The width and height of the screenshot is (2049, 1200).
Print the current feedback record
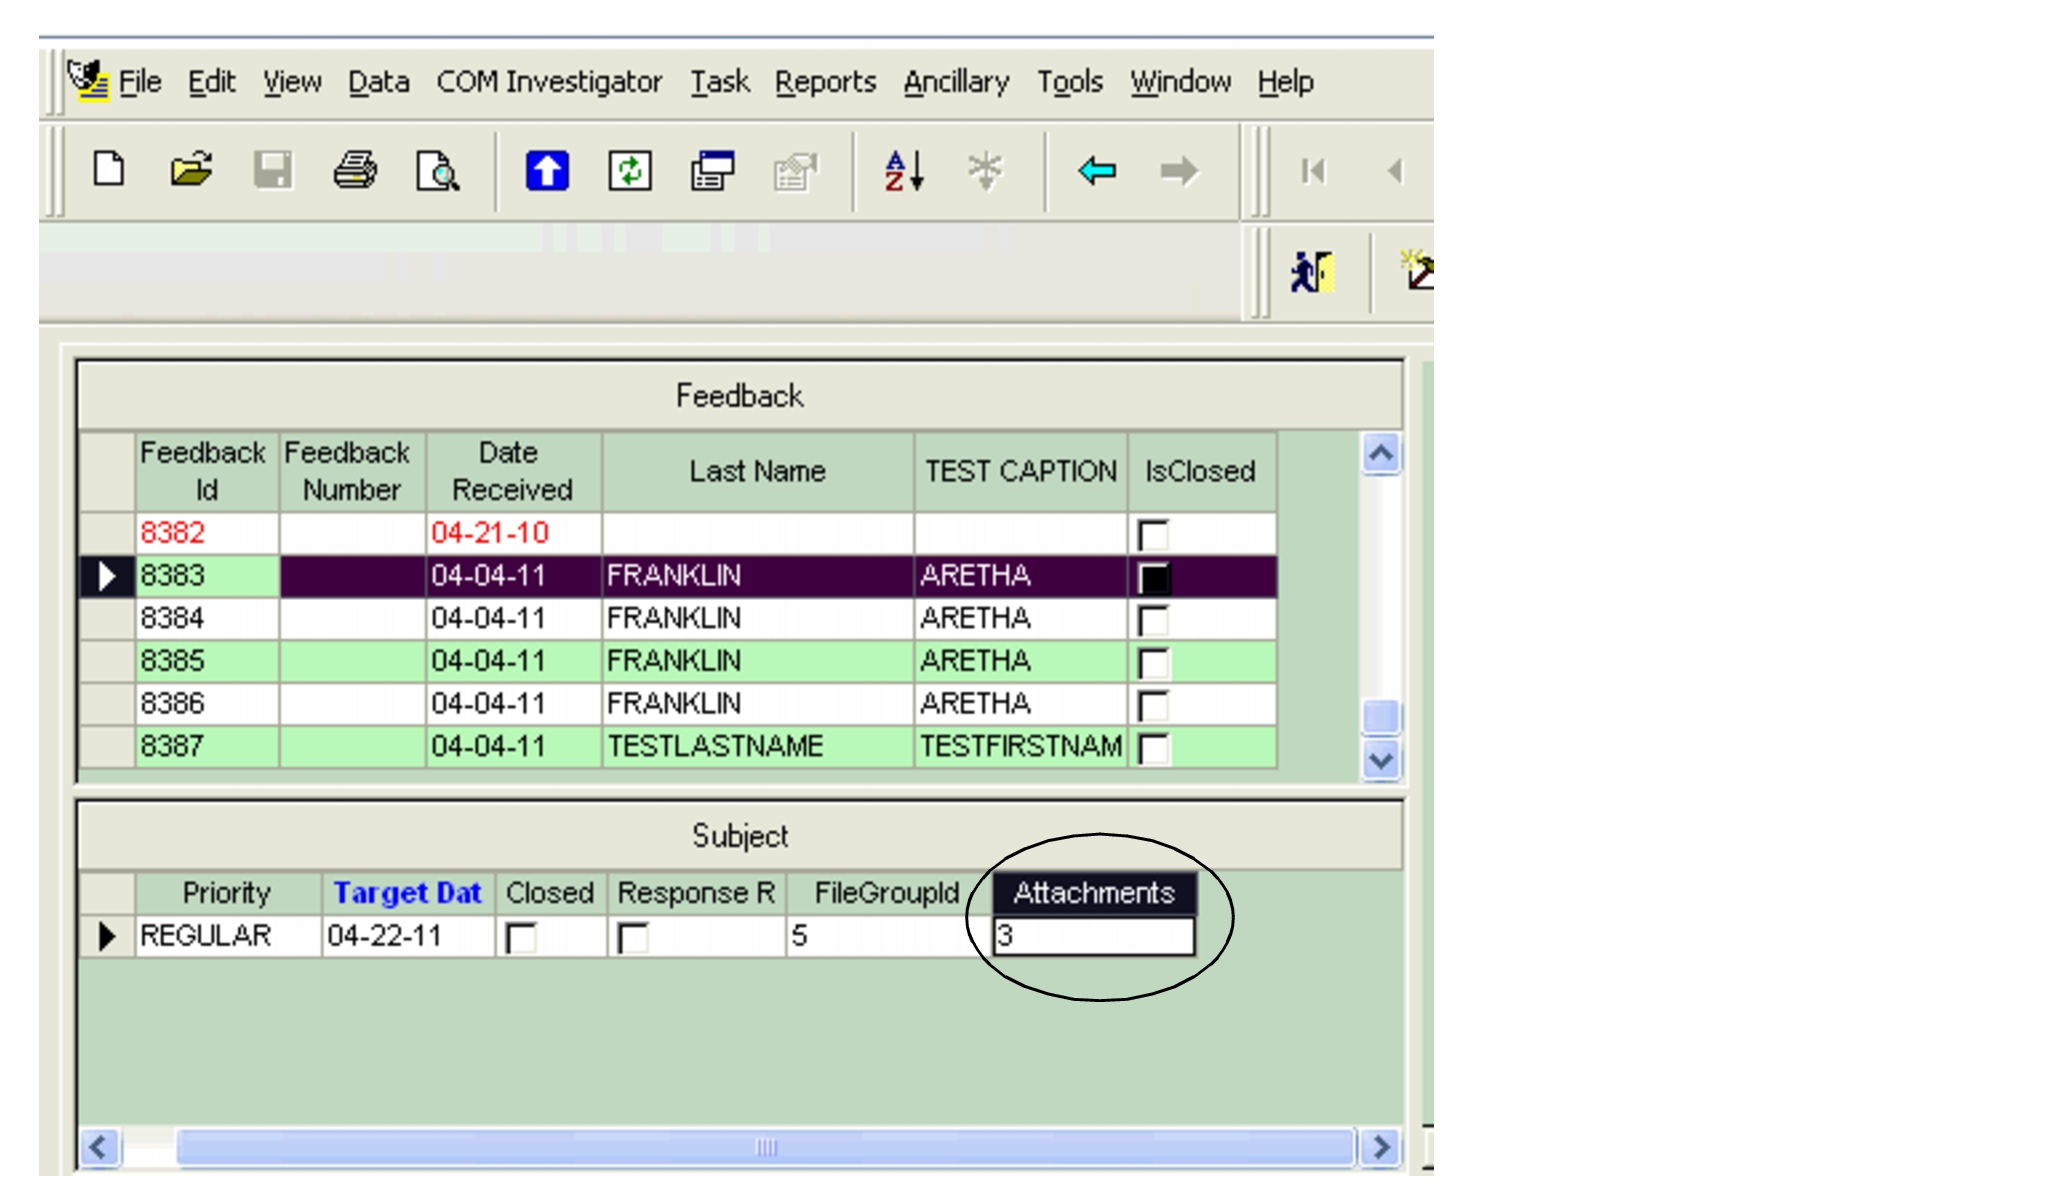(356, 170)
